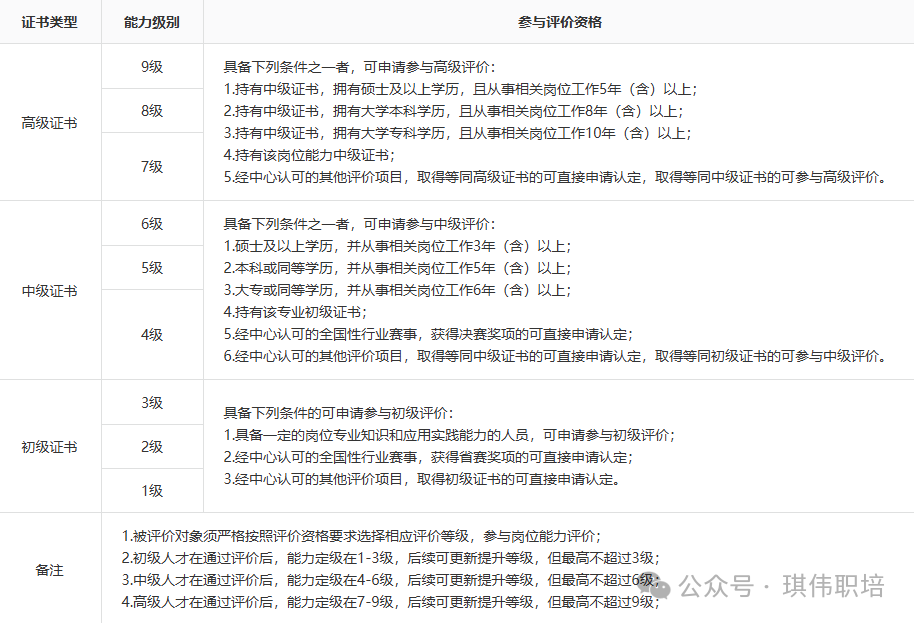This screenshot has width=914, height=623.
Task: Click the 2级 level cell
Action: pos(152,447)
